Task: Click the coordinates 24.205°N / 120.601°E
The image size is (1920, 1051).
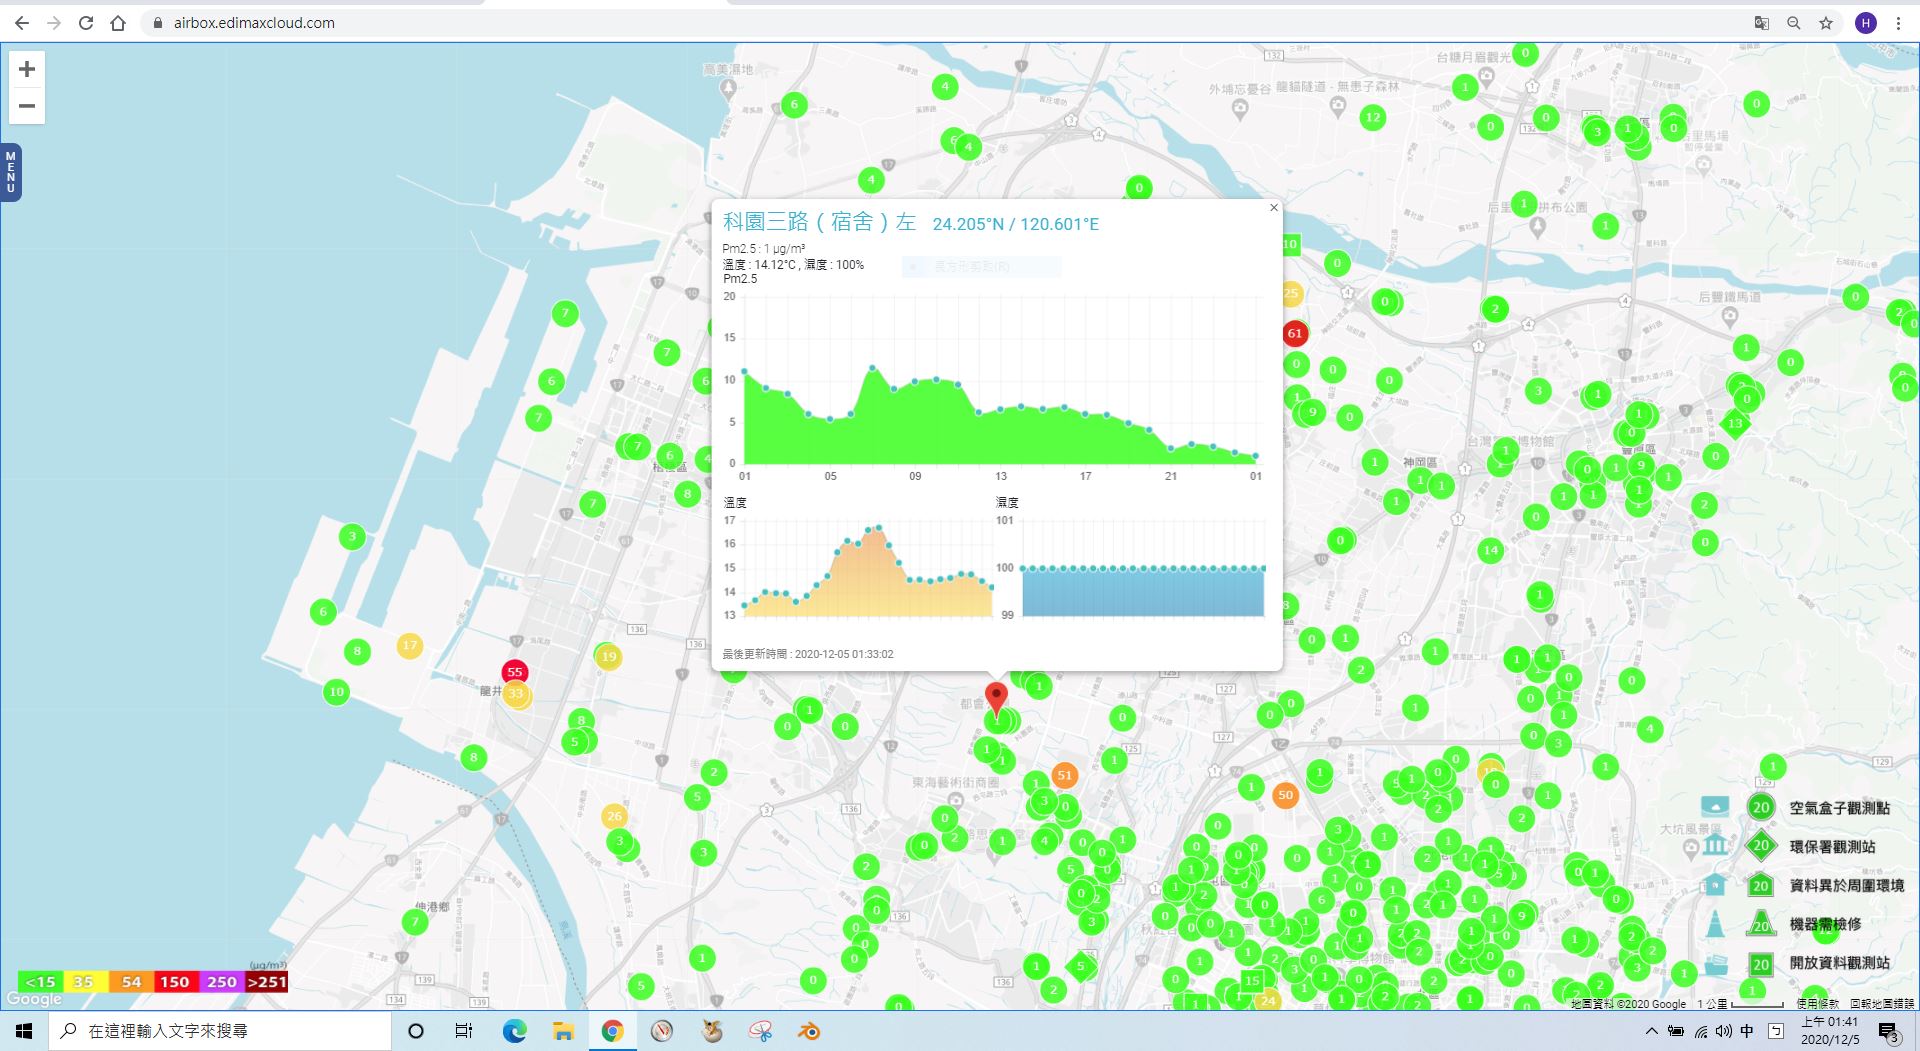Action: pos(1015,224)
